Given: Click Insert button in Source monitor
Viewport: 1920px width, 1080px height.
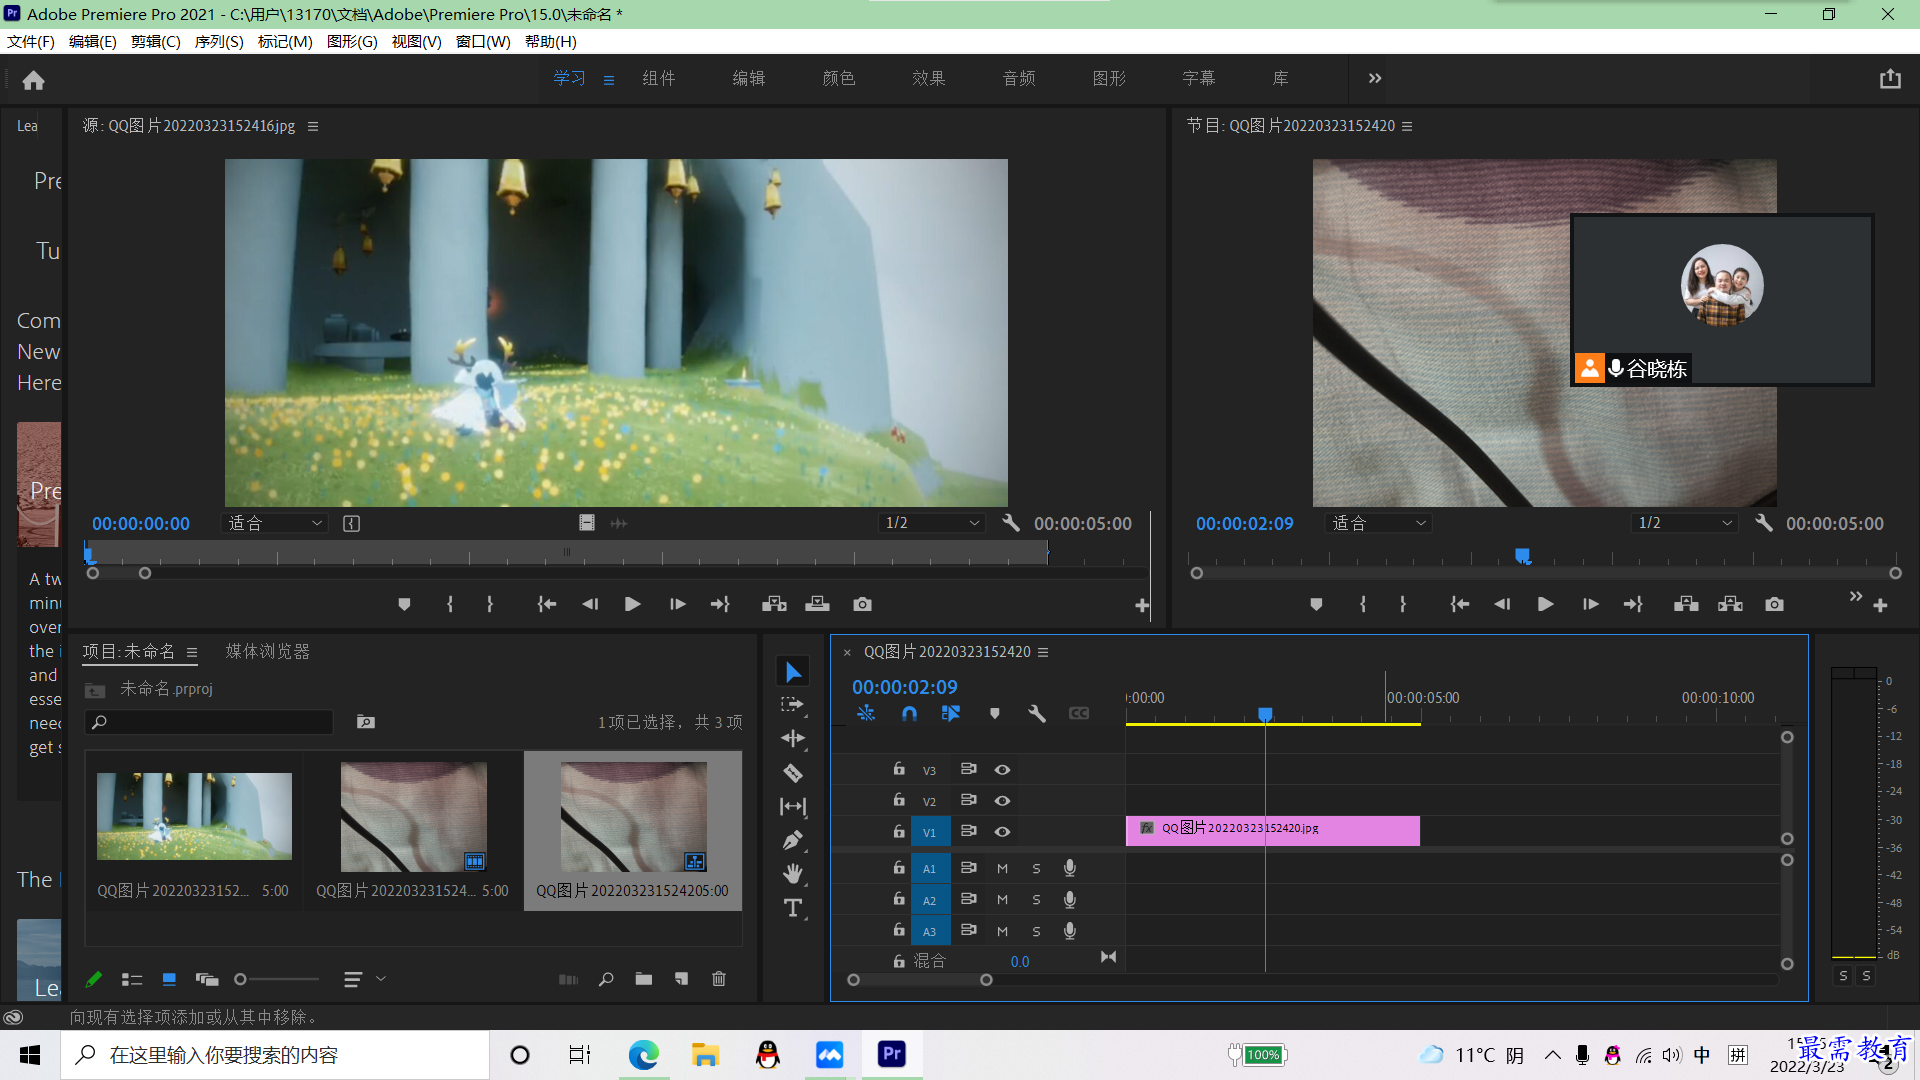Looking at the screenshot, I should (x=774, y=604).
